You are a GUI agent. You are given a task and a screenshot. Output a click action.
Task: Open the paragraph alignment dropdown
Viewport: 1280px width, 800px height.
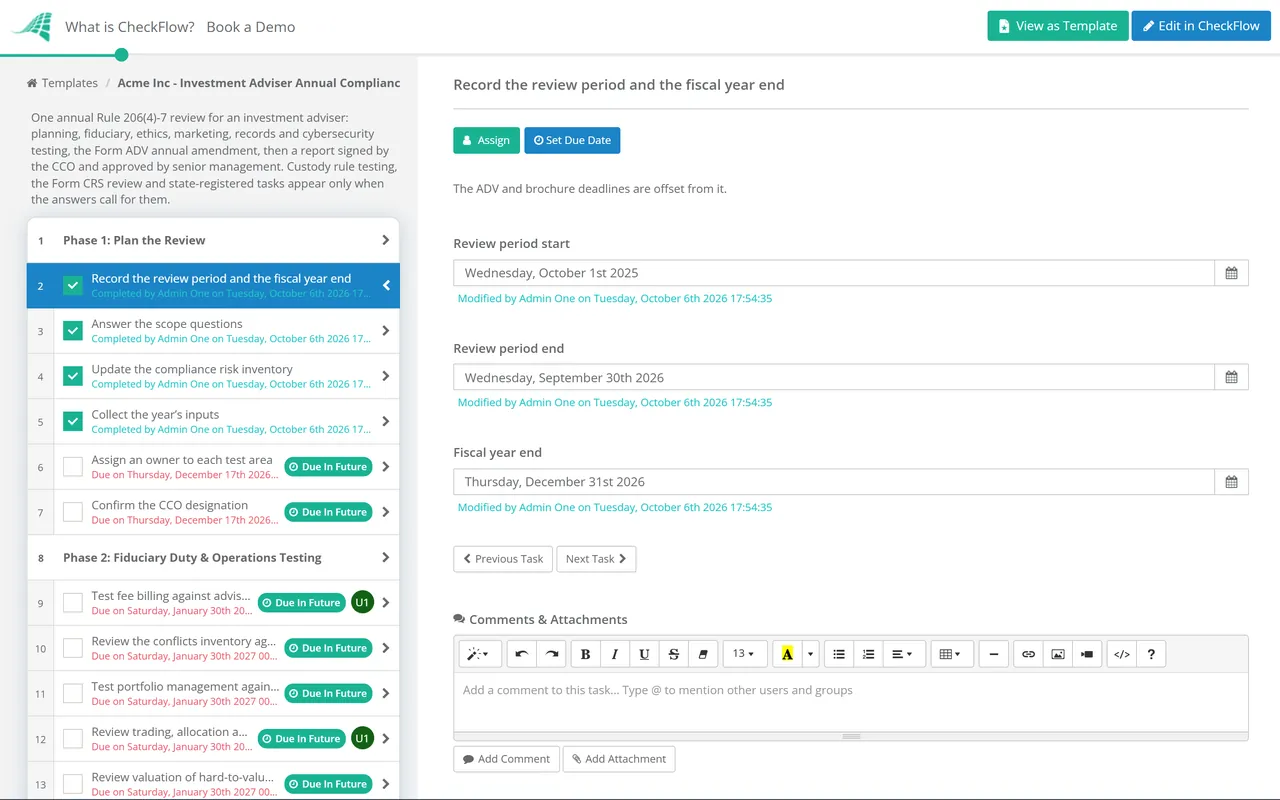[x=902, y=654]
